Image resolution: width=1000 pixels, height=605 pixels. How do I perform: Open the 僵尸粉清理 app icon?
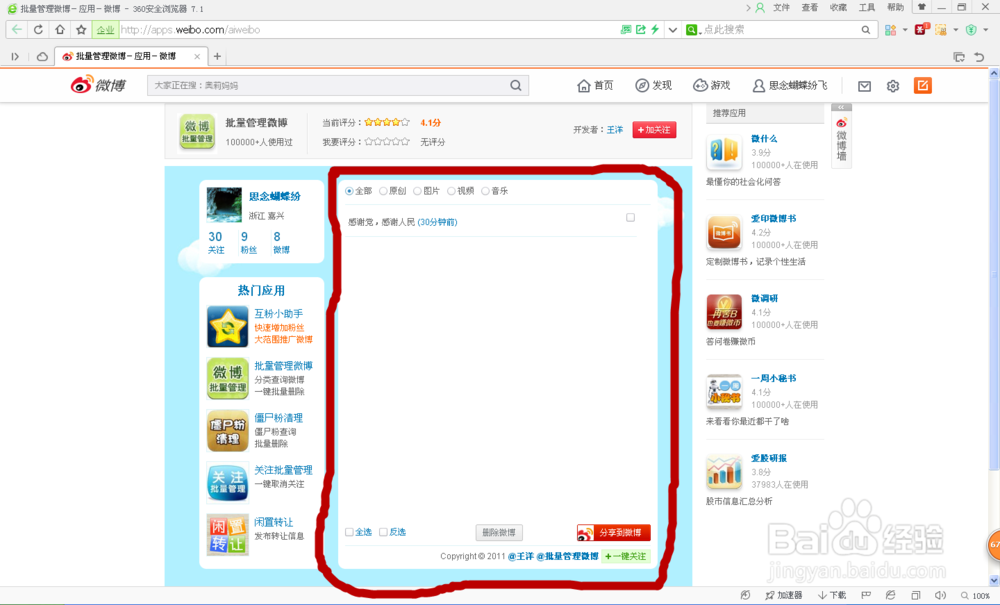228,431
